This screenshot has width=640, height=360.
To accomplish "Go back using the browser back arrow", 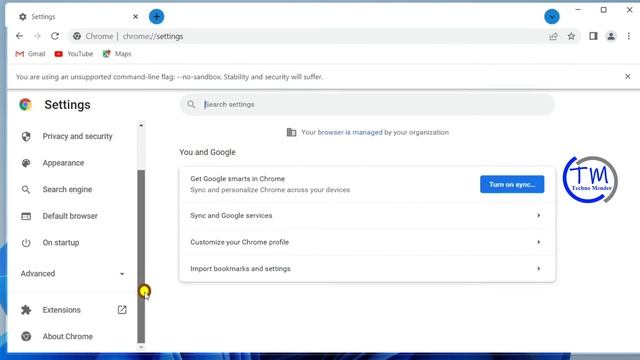I will click(20, 36).
